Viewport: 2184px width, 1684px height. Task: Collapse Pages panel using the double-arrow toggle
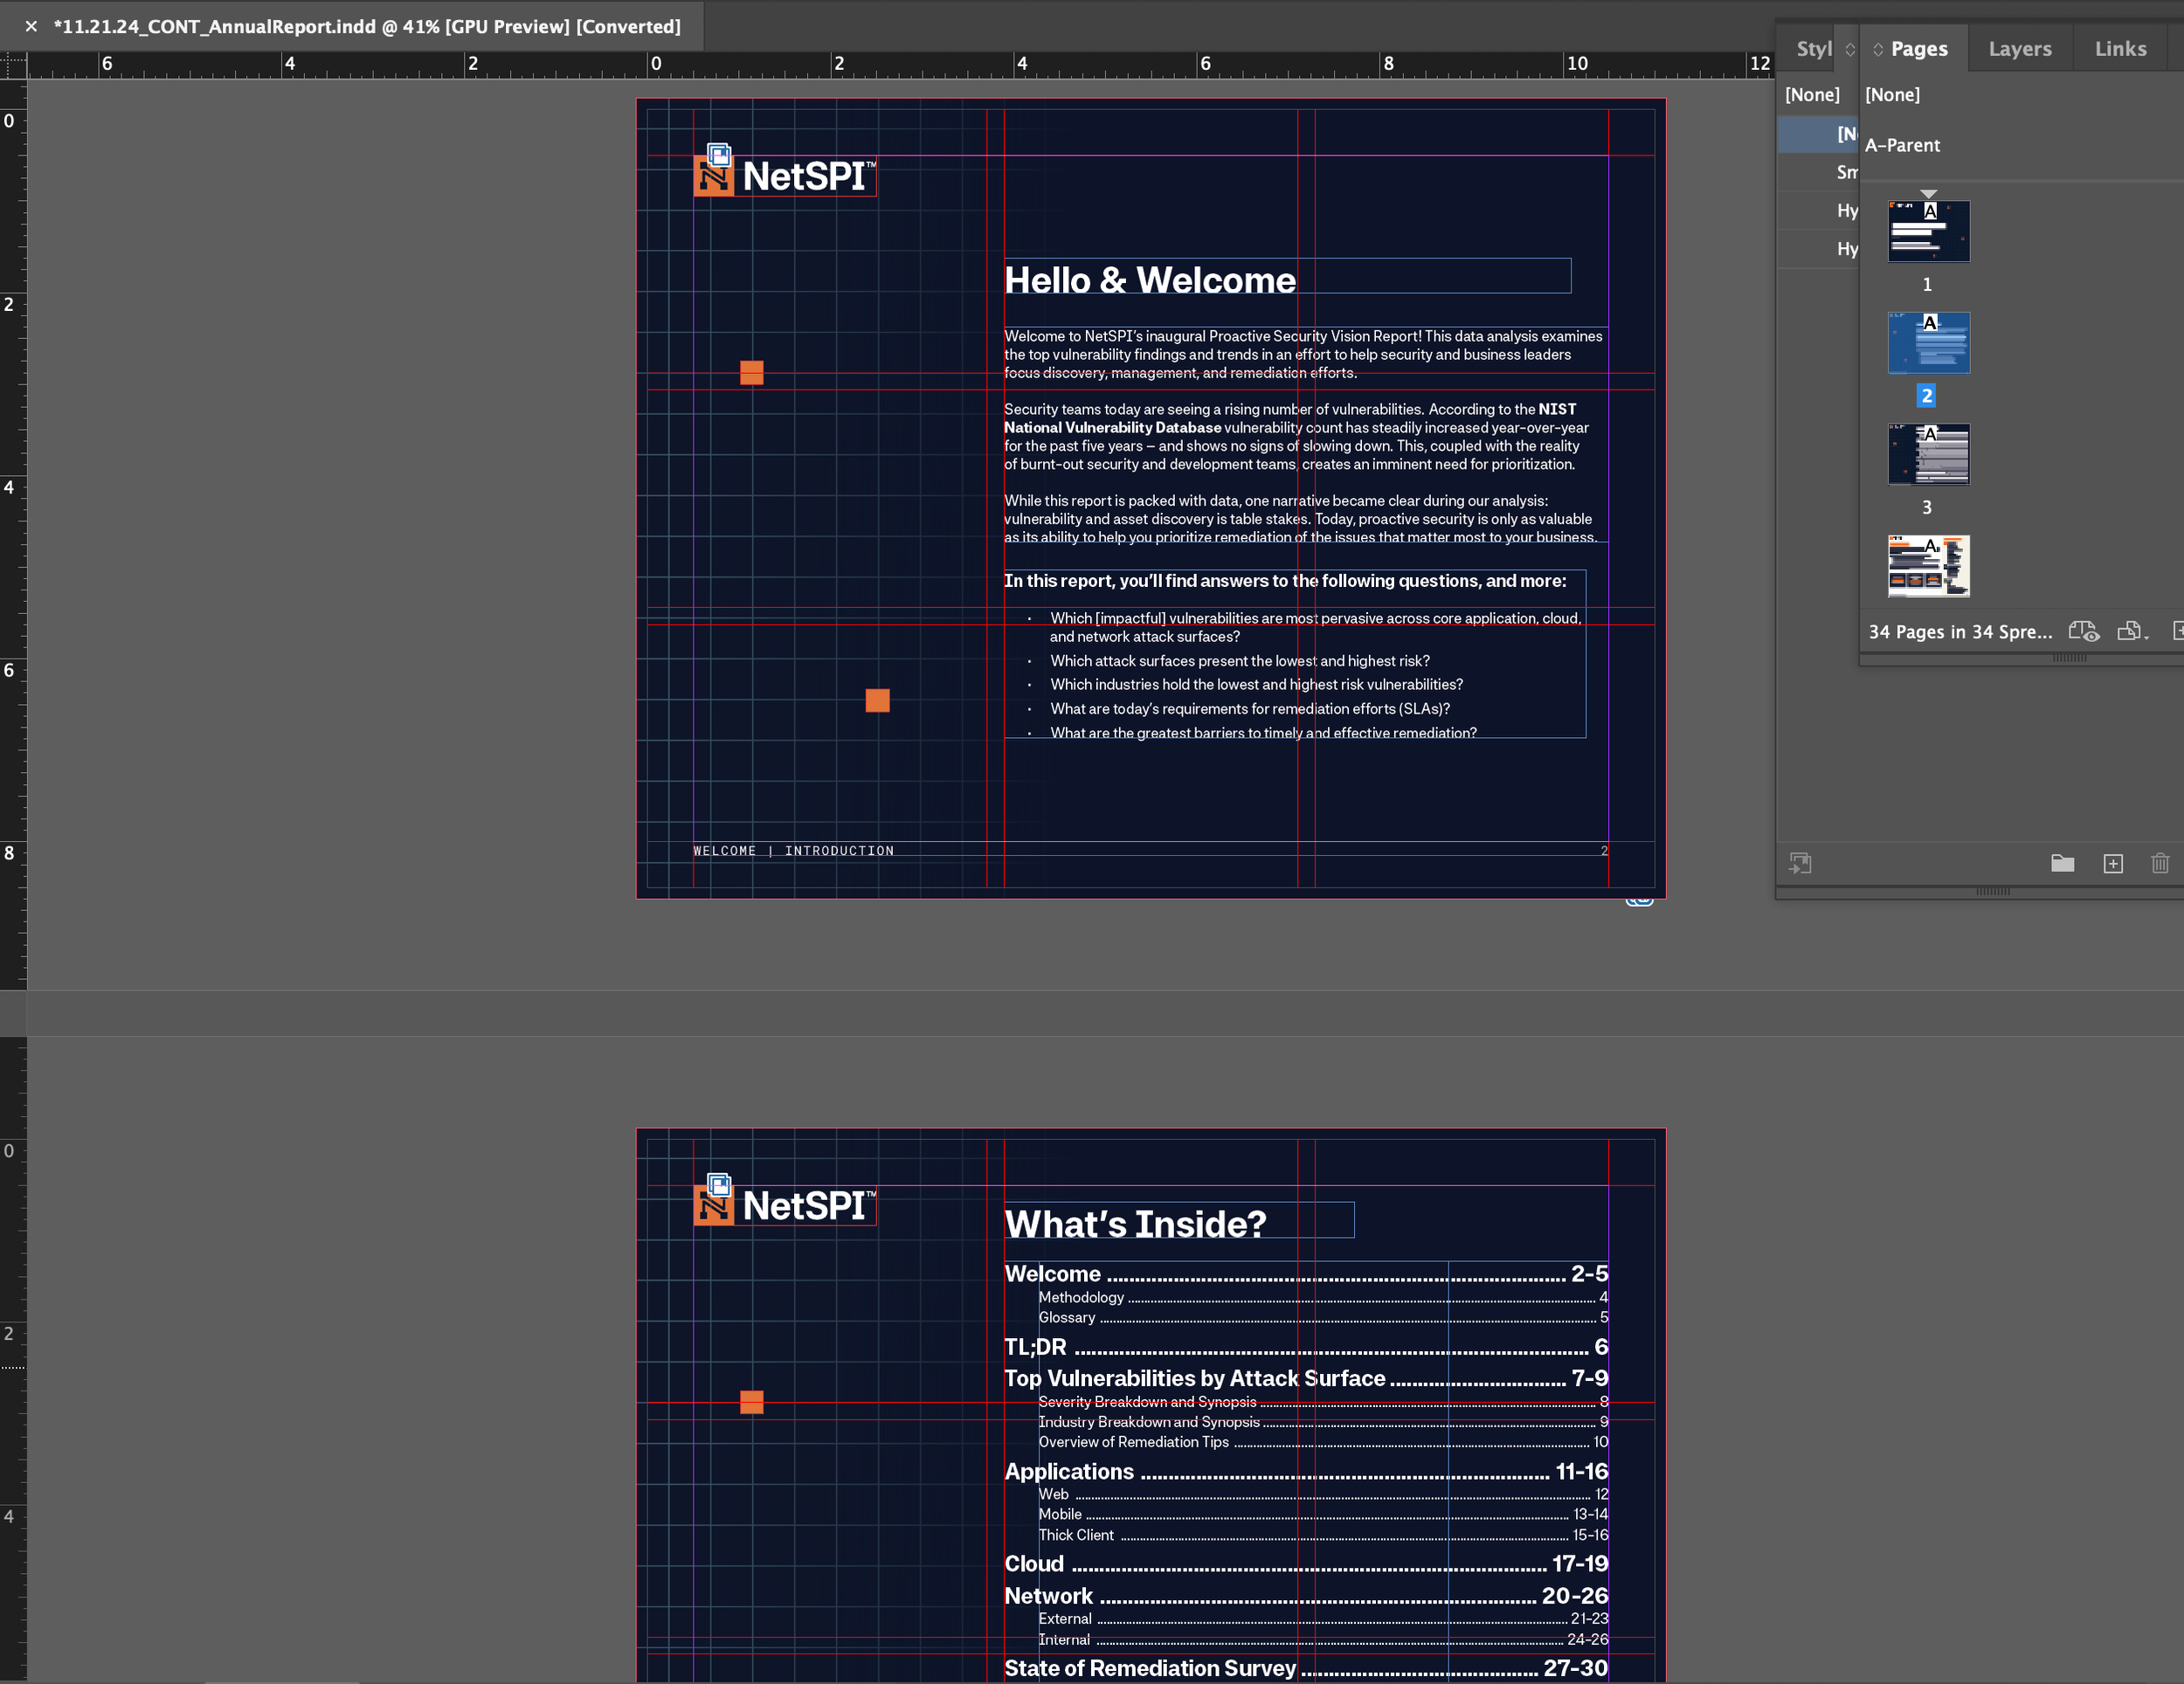click(x=1878, y=48)
